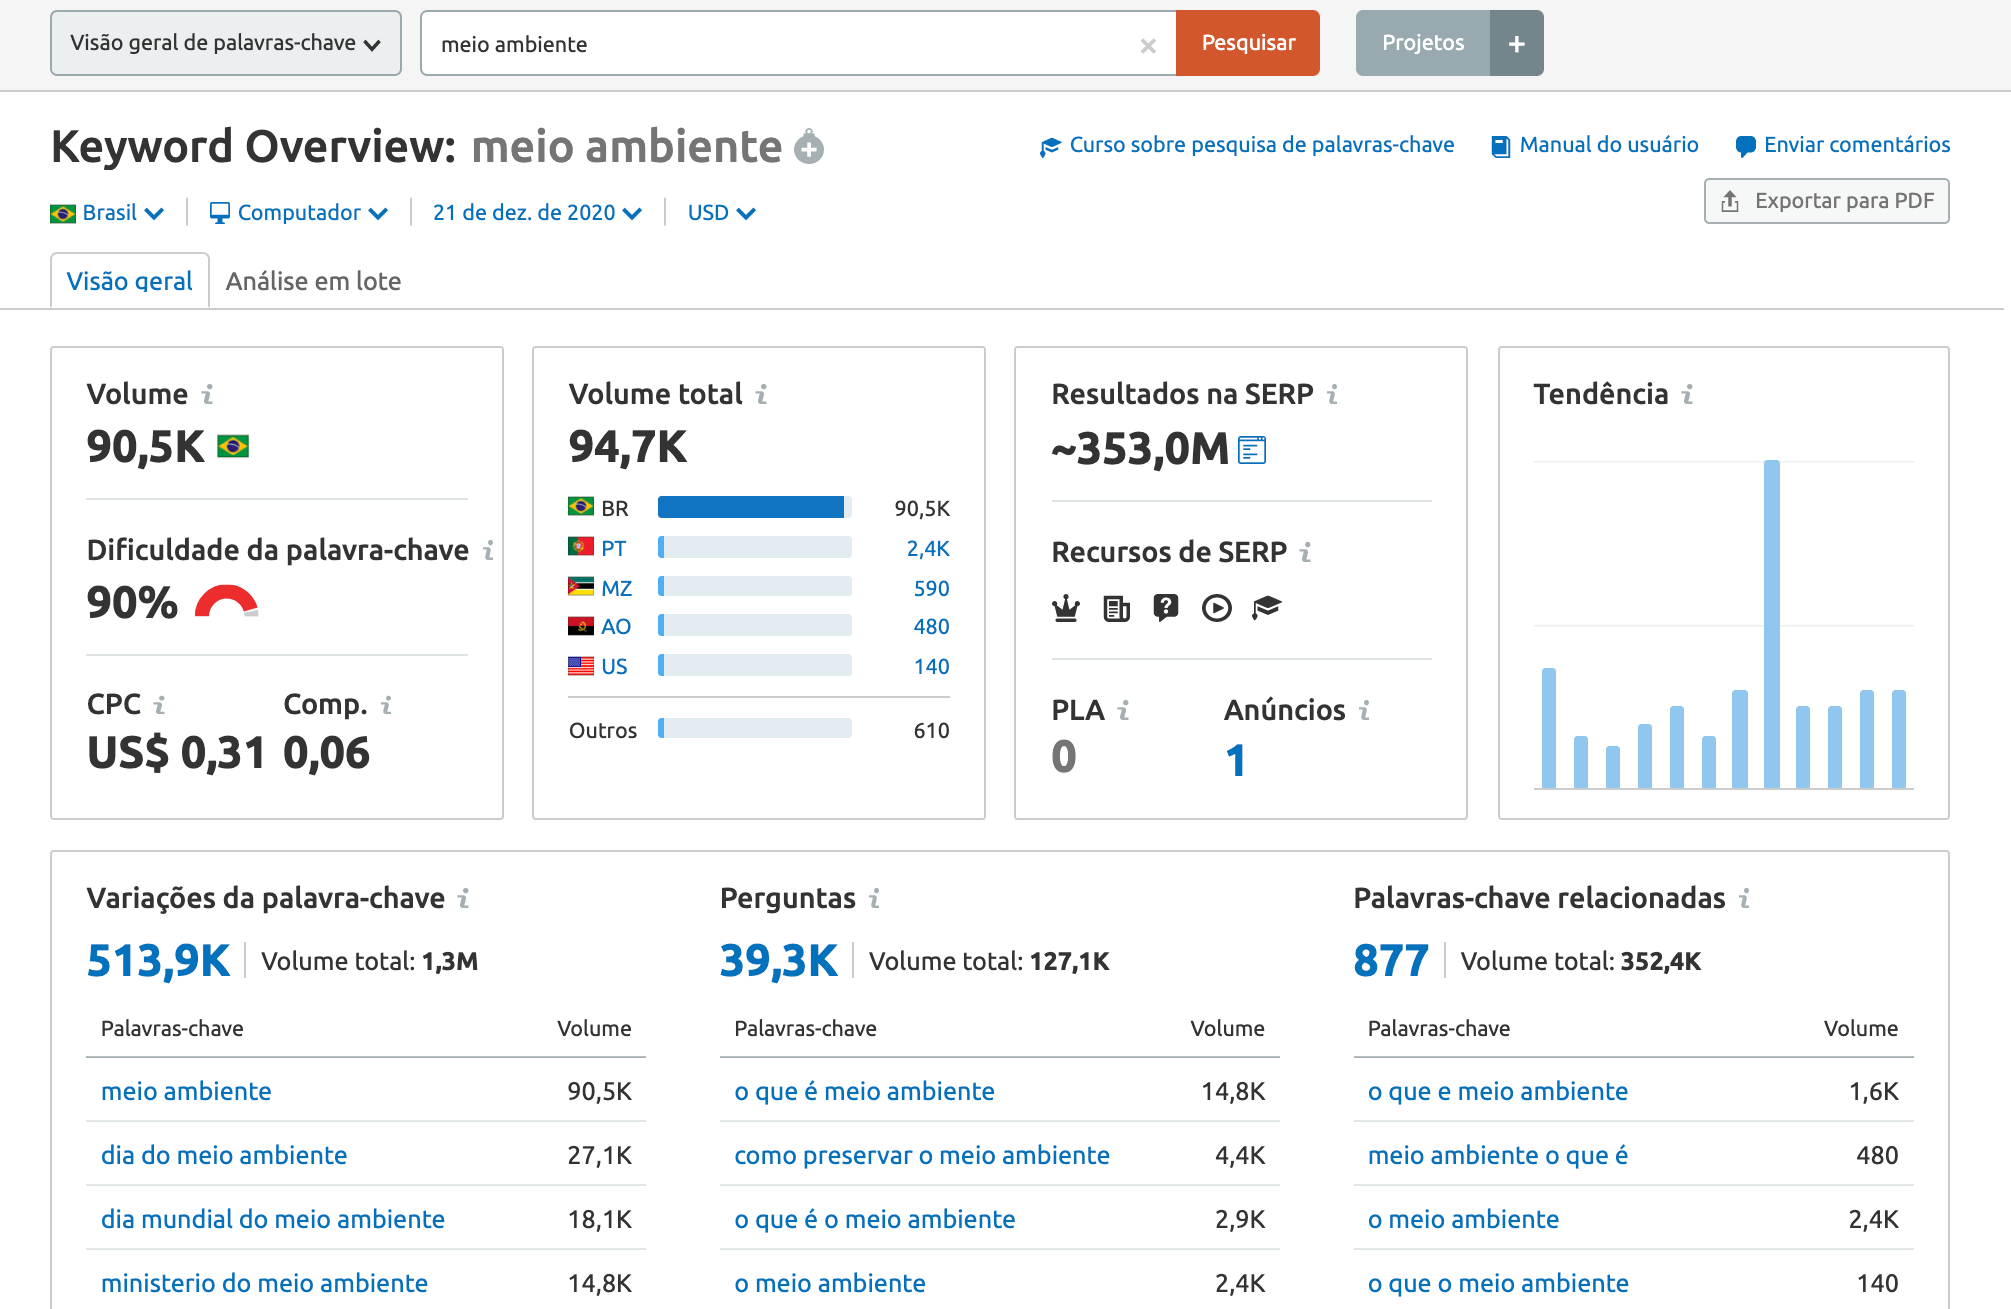
Task: Click the Outros volume bar
Action: [x=754, y=728]
